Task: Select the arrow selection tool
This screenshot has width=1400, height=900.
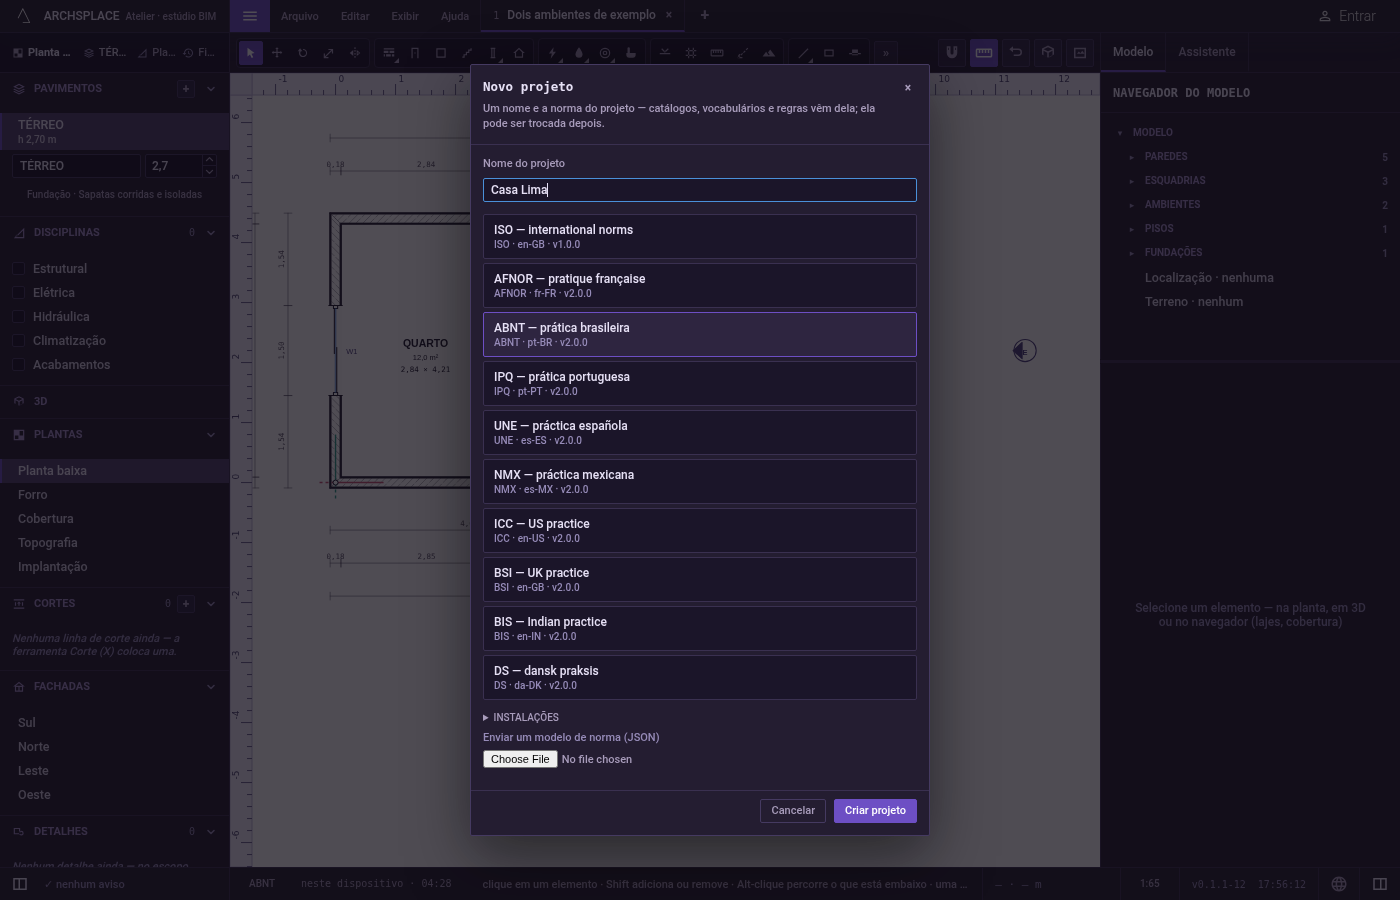Action: pyautogui.click(x=250, y=53)
